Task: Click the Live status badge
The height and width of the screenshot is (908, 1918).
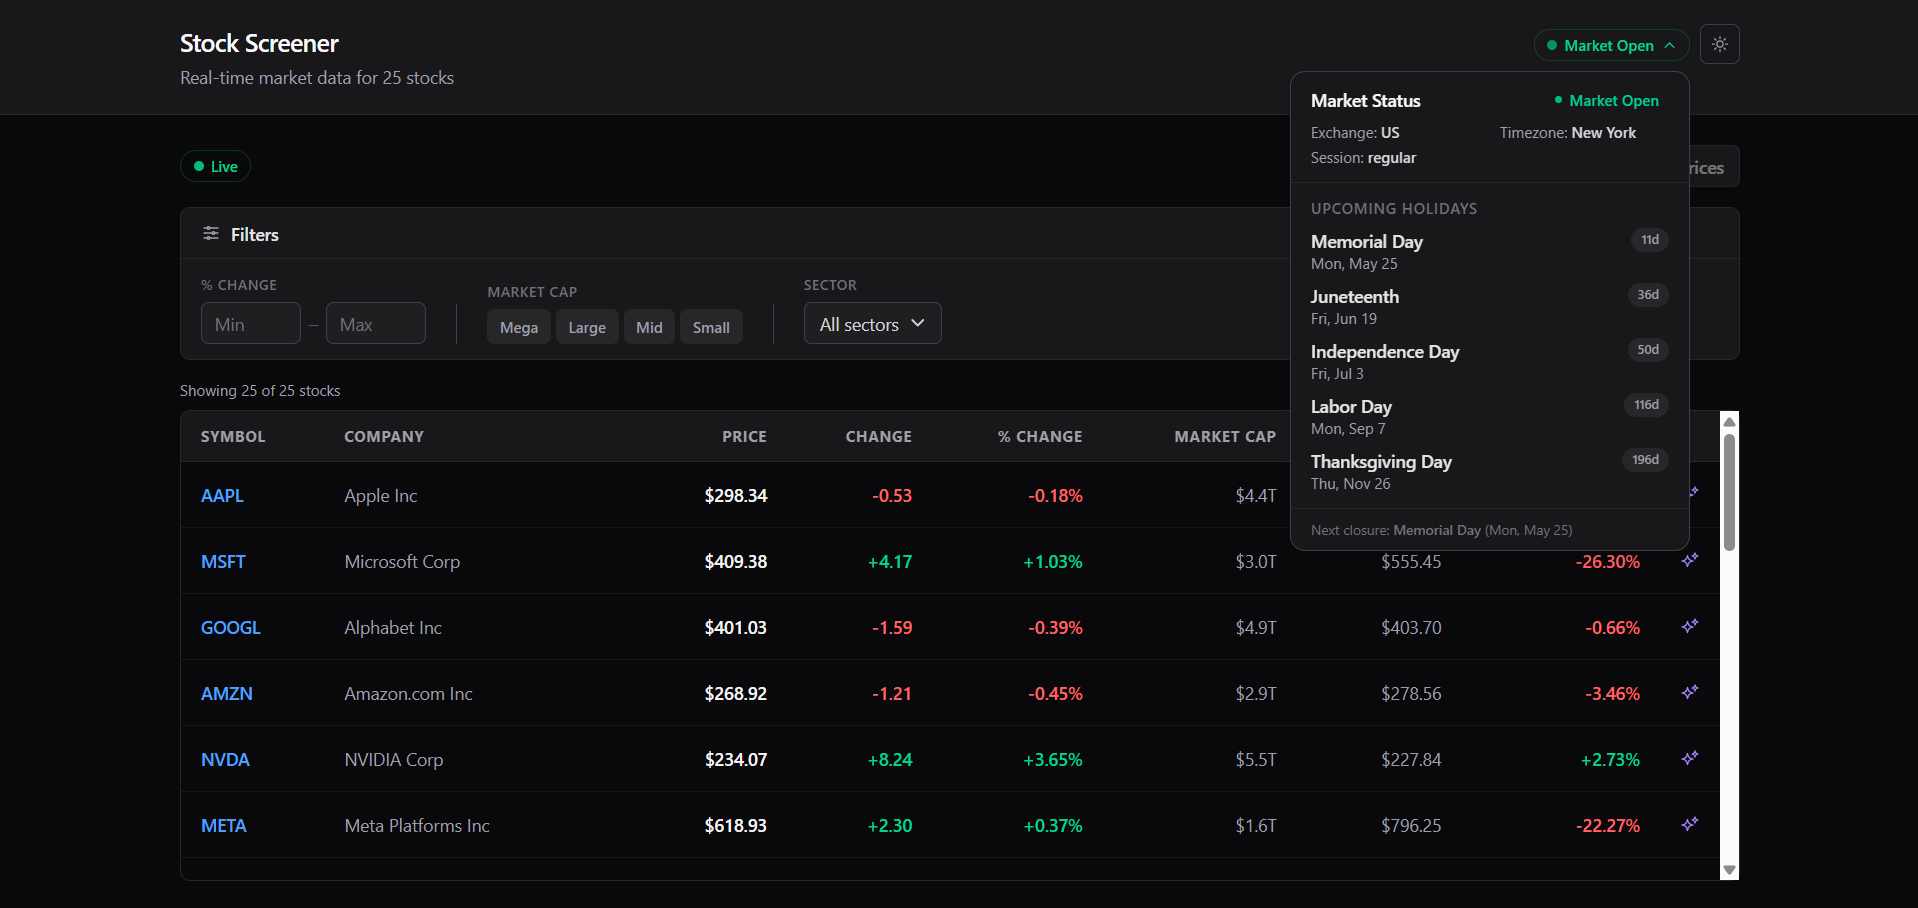Action: [x=215, y=166]
